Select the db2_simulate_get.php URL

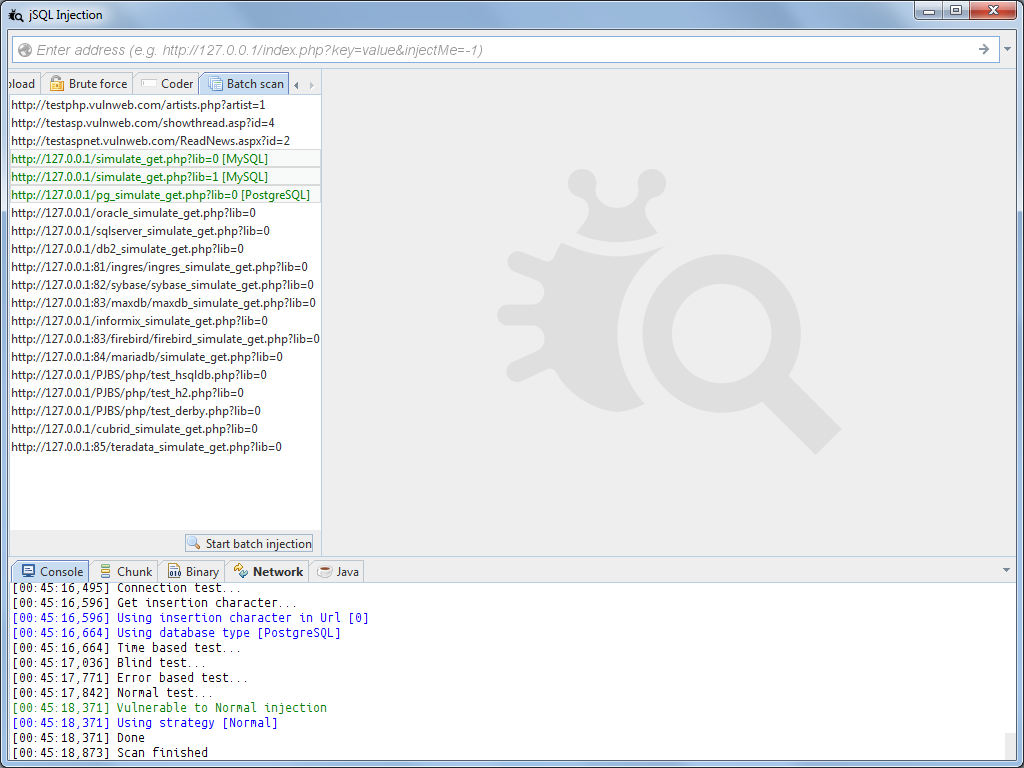[165, 249]
